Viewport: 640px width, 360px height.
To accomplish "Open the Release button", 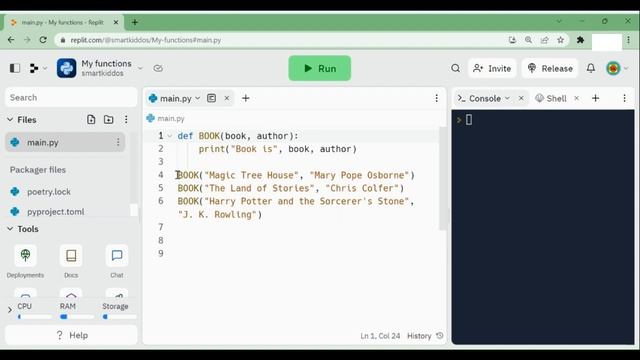I will 550,68.
